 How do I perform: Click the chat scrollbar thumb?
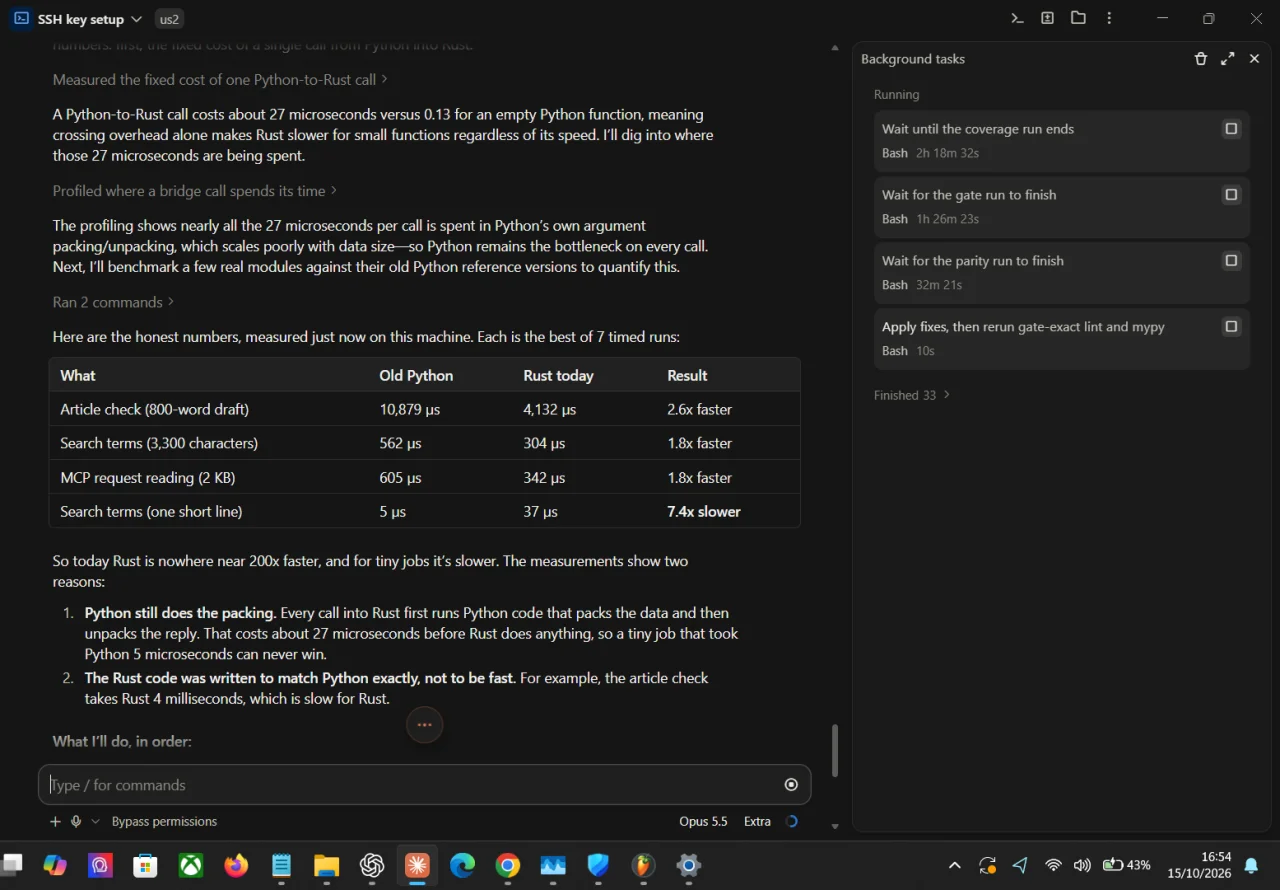(834, 750)
